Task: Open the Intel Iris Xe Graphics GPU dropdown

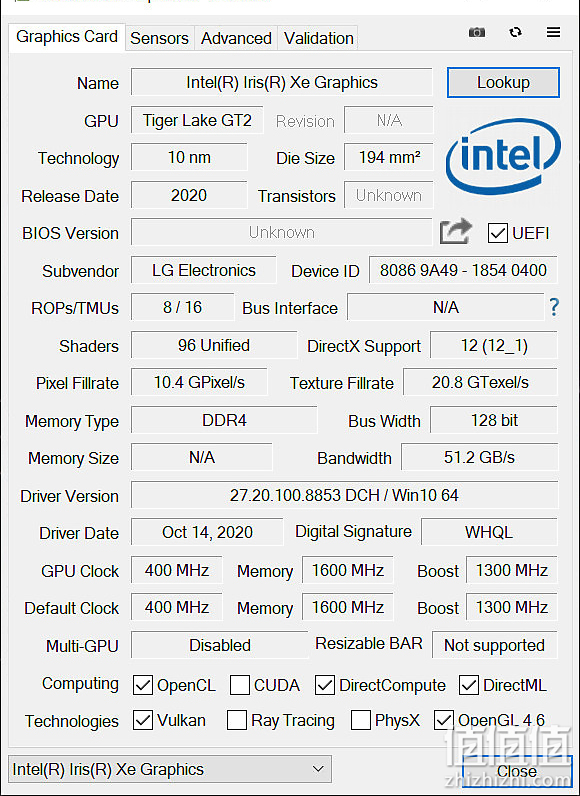Action: [170, 769]
